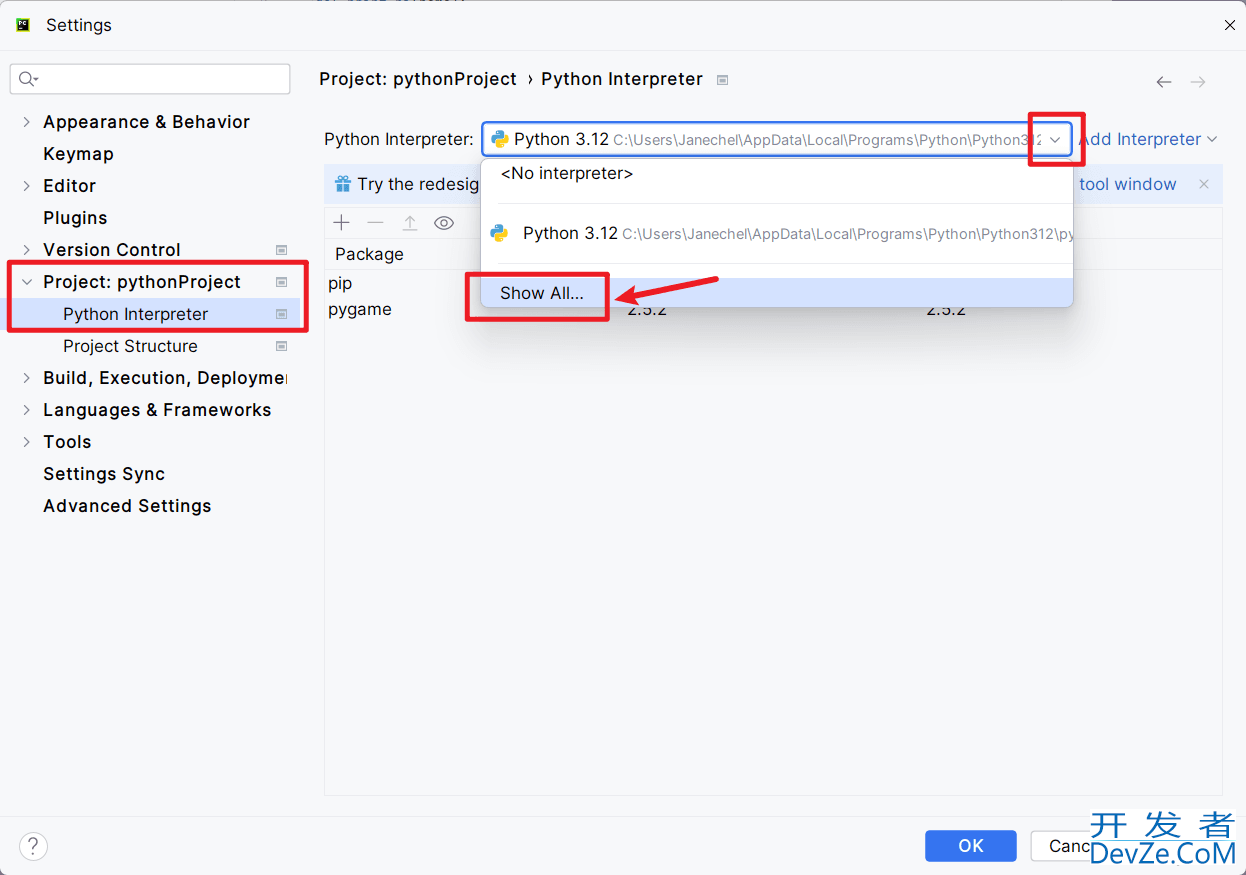
Task: Click the Project: pythonProject breadcrumb
Action: (418, 79)
